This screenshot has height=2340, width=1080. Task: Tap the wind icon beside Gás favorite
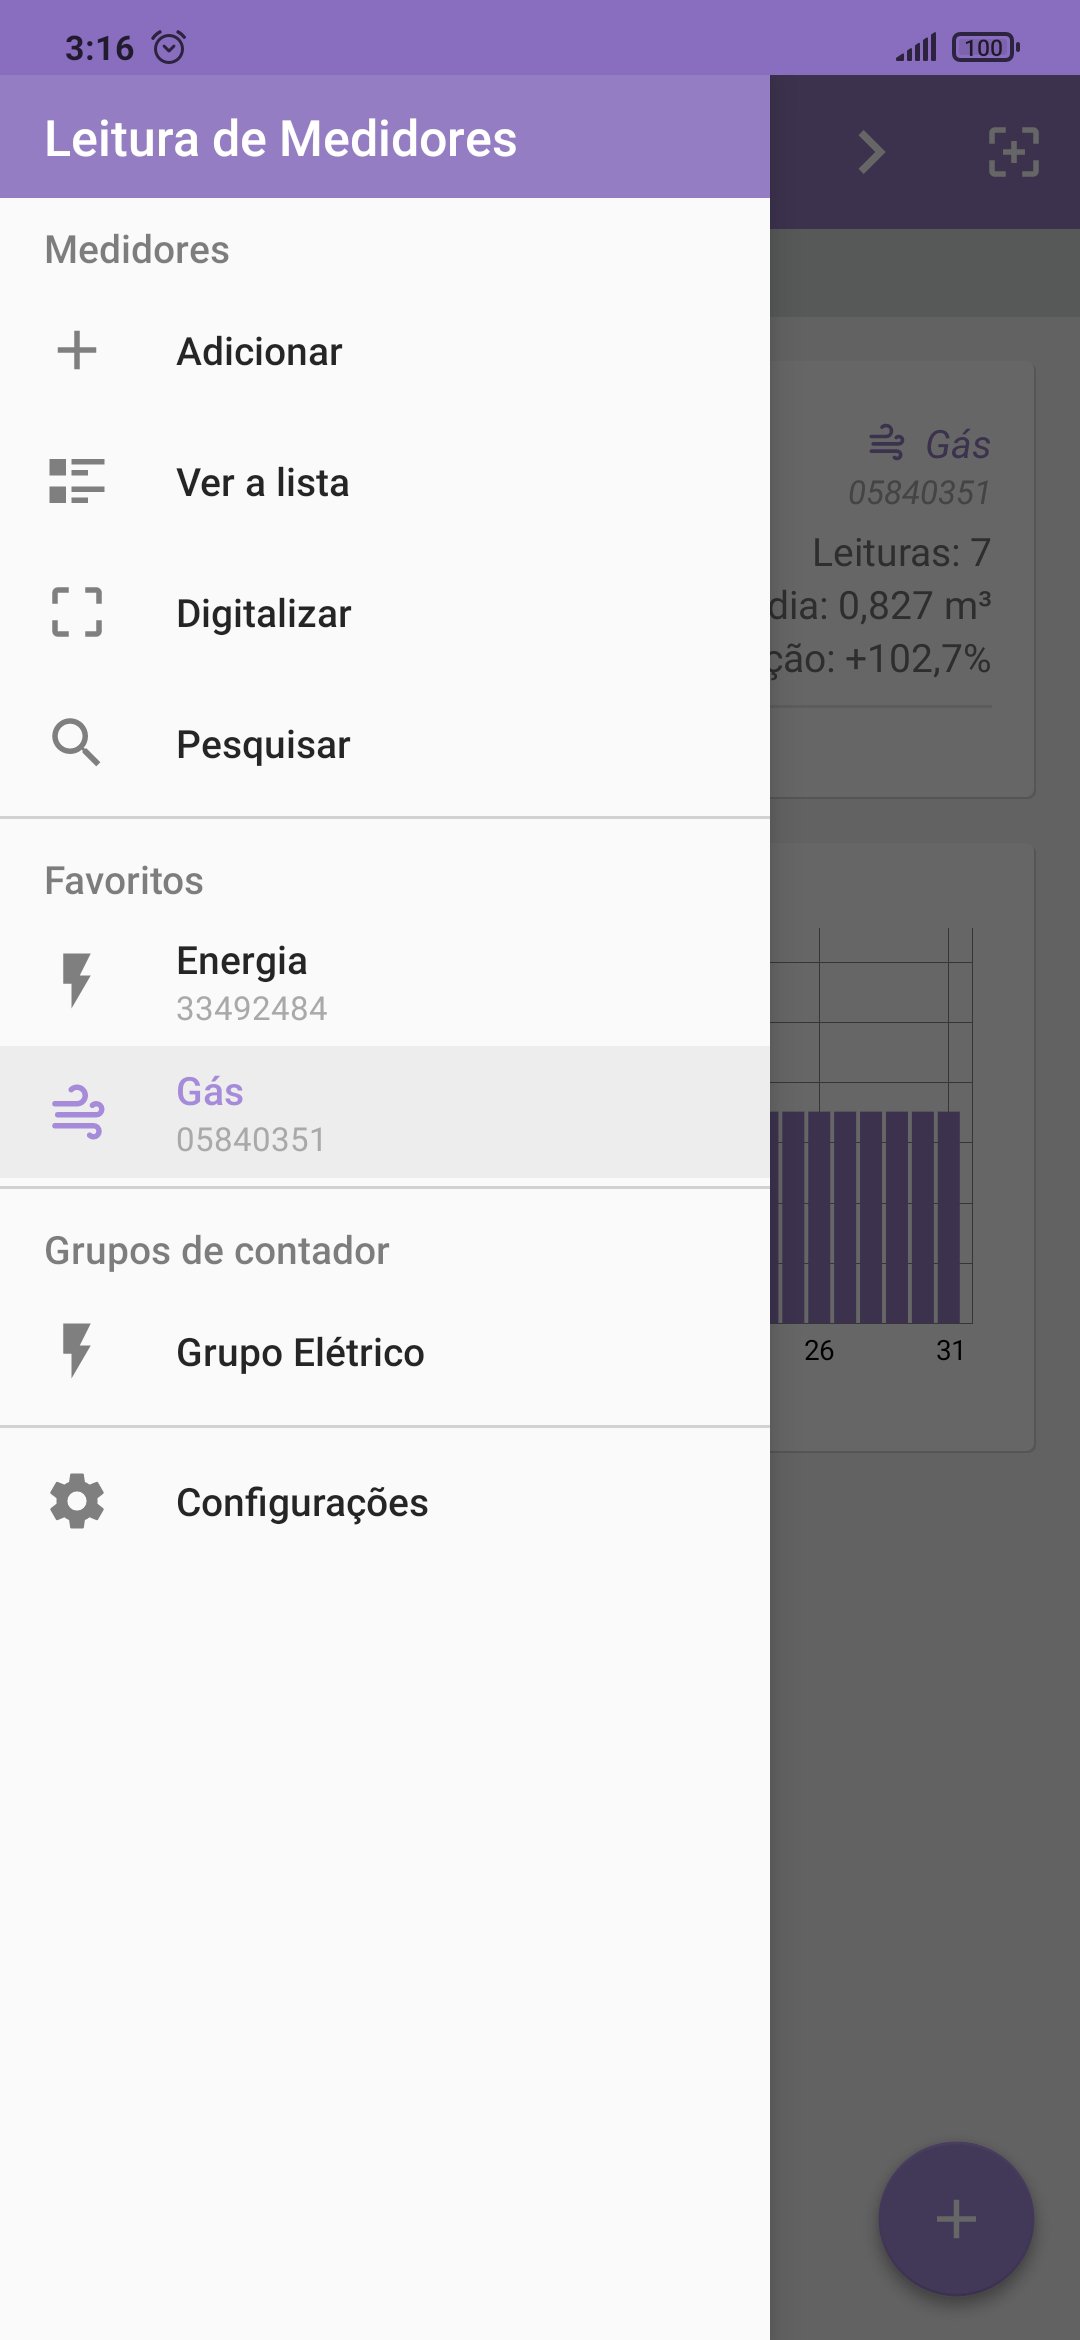point(77,1112)
